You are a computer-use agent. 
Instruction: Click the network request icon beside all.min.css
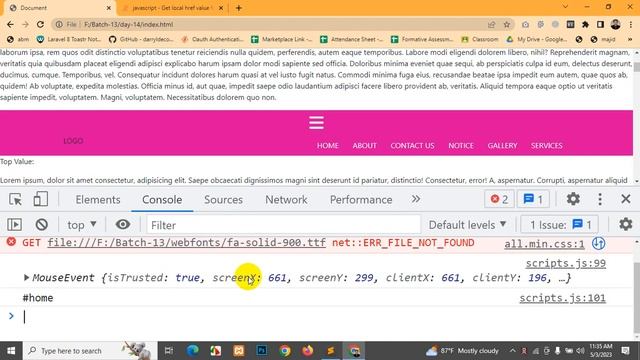pos(598,244)
